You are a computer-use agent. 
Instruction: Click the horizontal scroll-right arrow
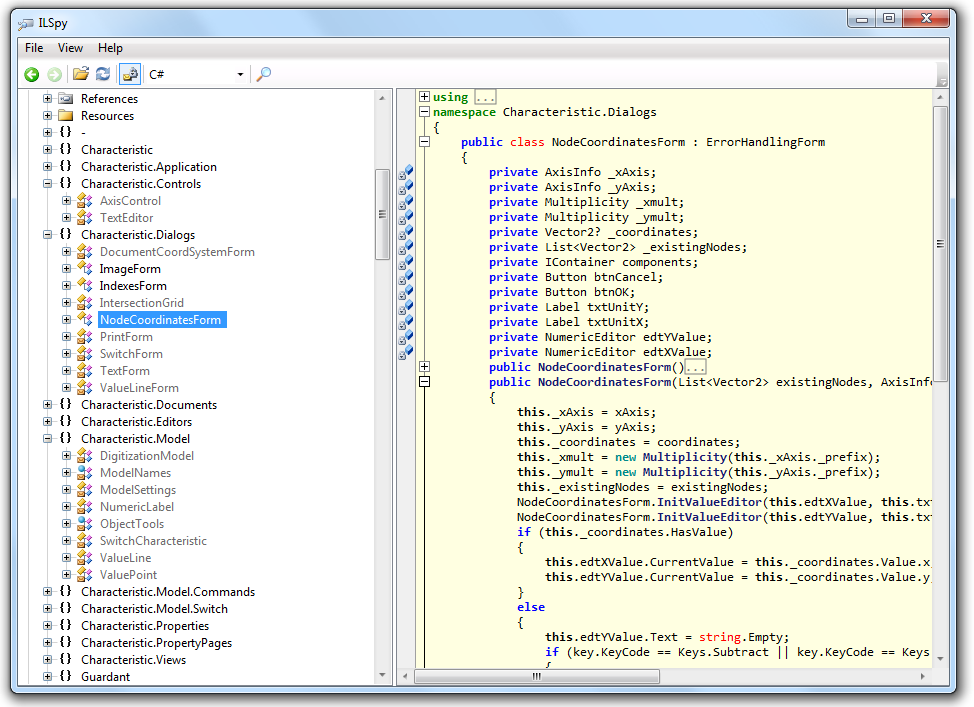point(922,676)
